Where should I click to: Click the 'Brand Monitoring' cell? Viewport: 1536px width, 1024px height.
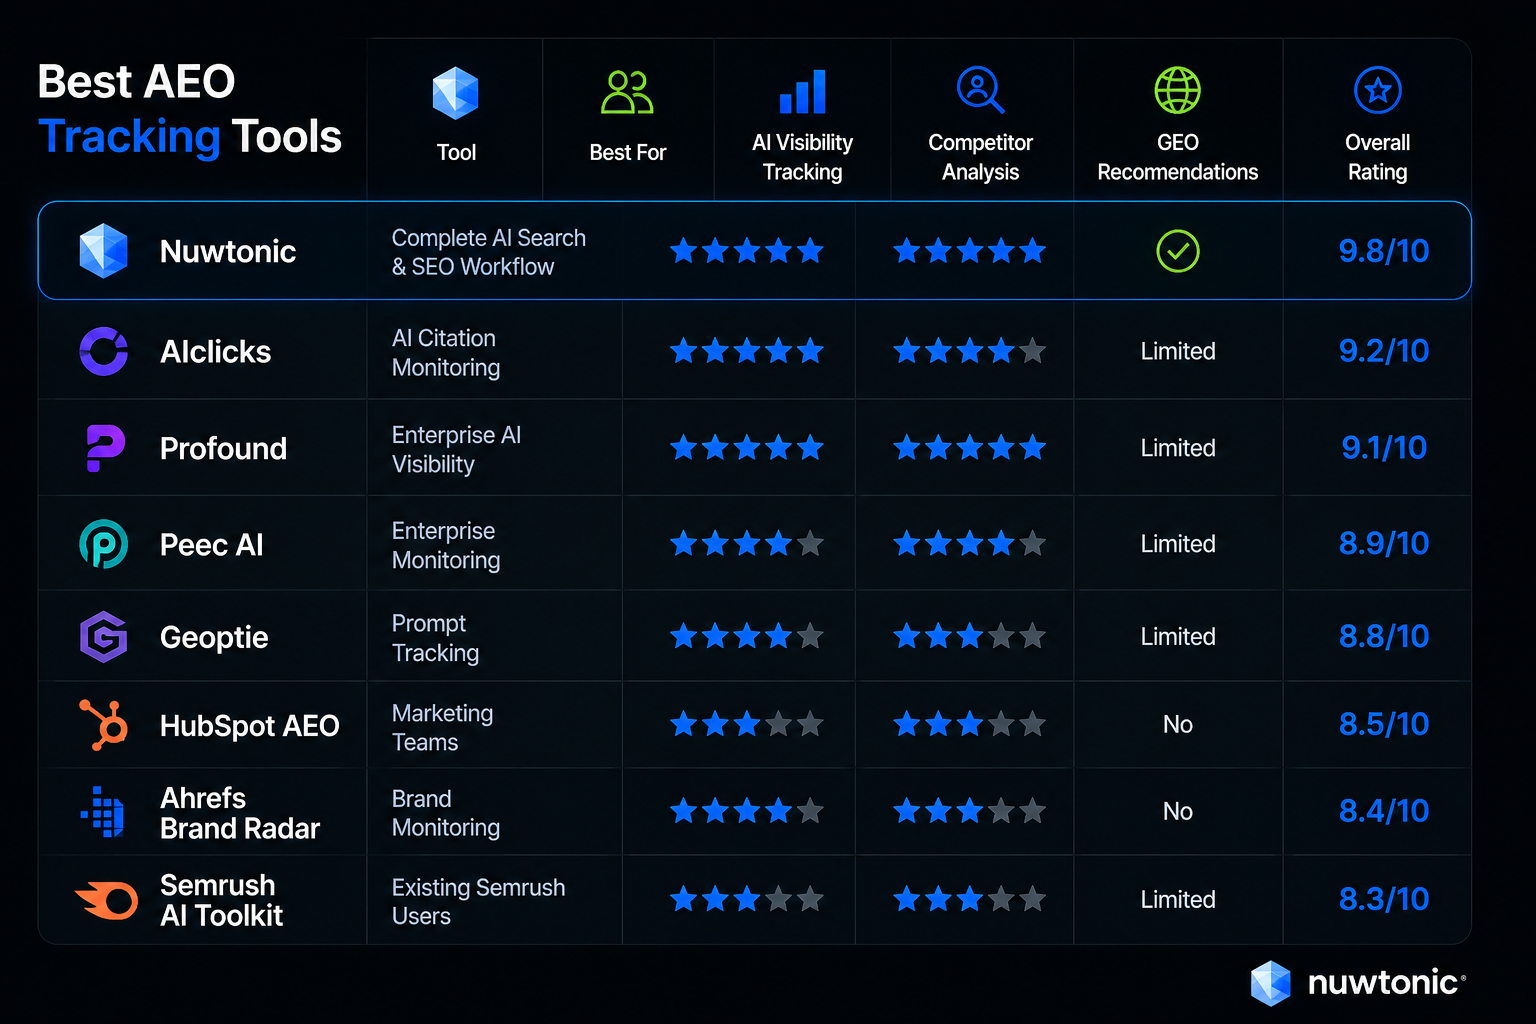tap(446, 813)
